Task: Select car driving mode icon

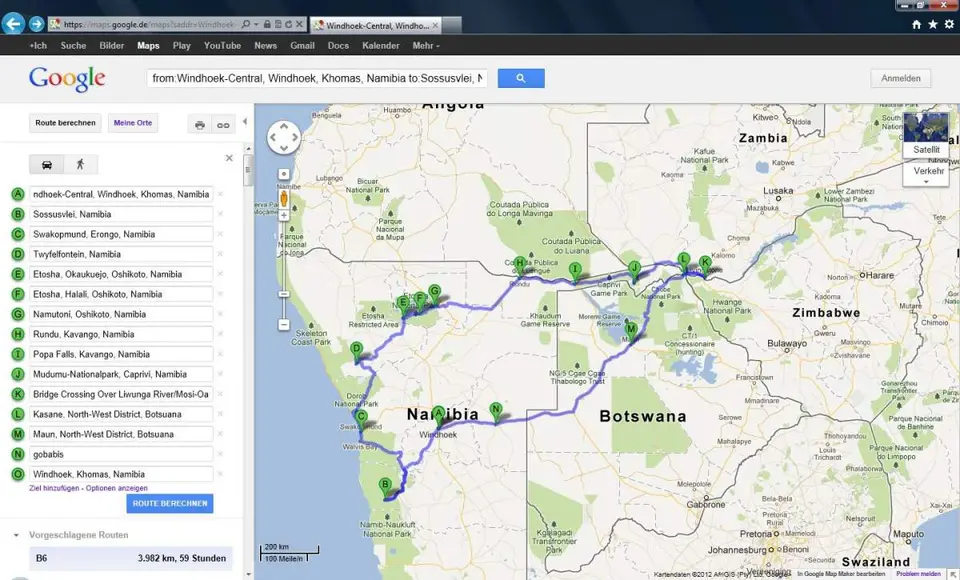Action: click(x=47, y=165)
